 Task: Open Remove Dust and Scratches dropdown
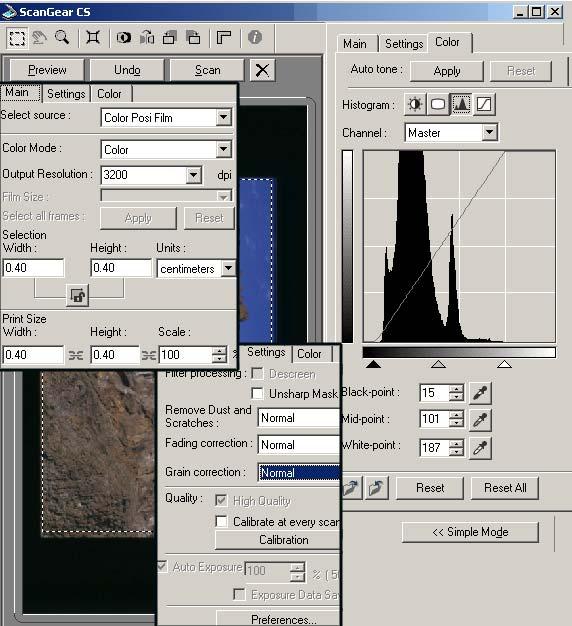(299, 418)
